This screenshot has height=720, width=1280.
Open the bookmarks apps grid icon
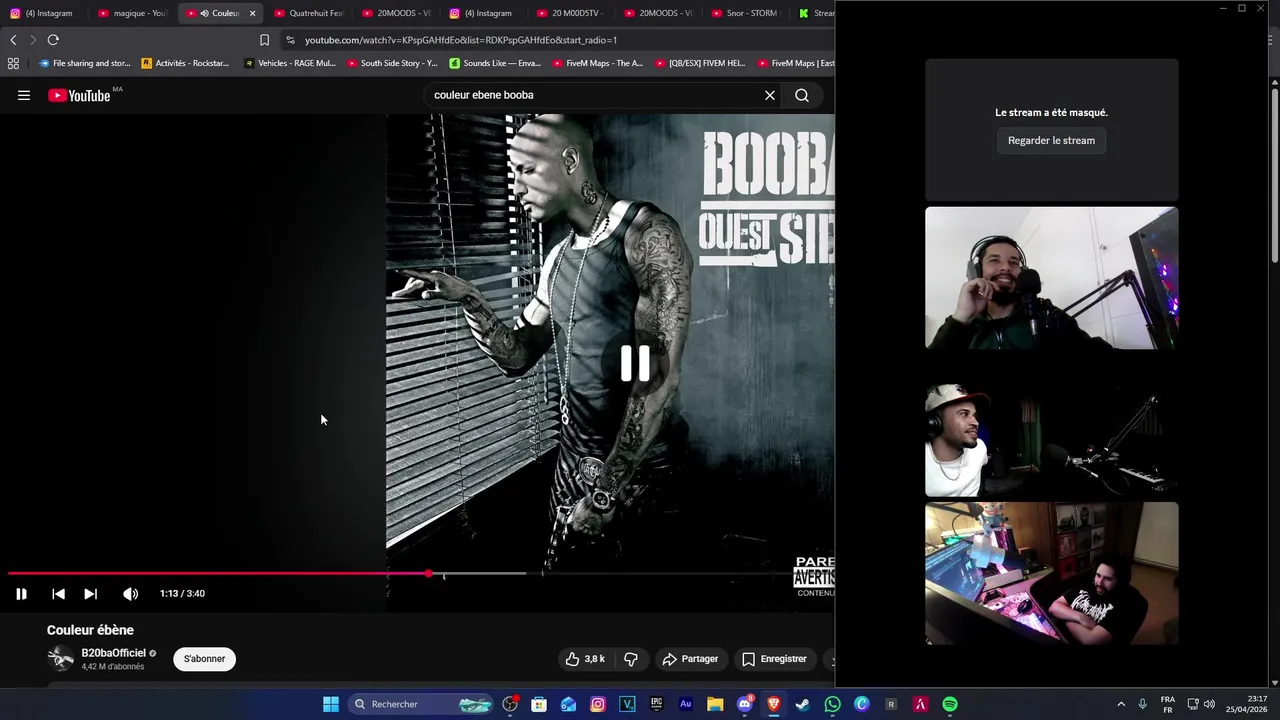(x=13, y=63)
